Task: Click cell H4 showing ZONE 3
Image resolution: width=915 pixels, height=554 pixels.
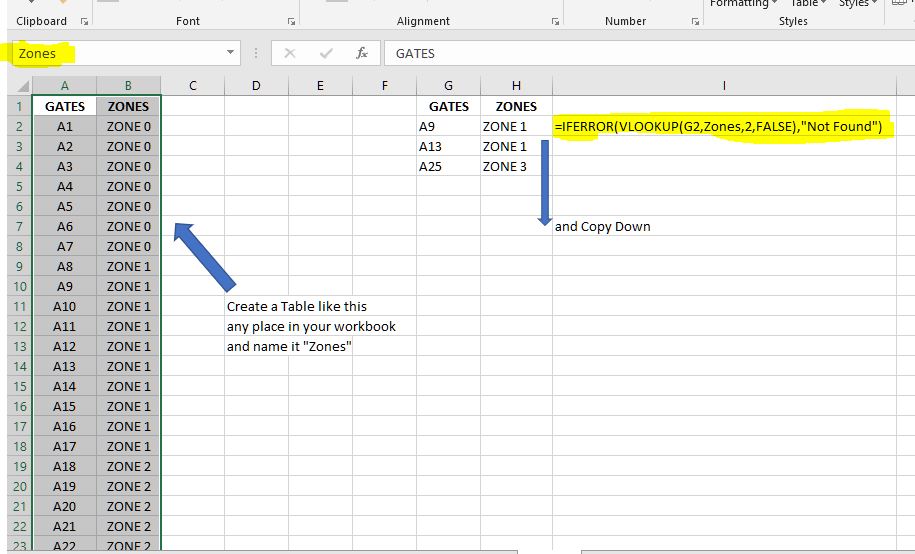Action: pyautogui.click(x=516, y=166)
